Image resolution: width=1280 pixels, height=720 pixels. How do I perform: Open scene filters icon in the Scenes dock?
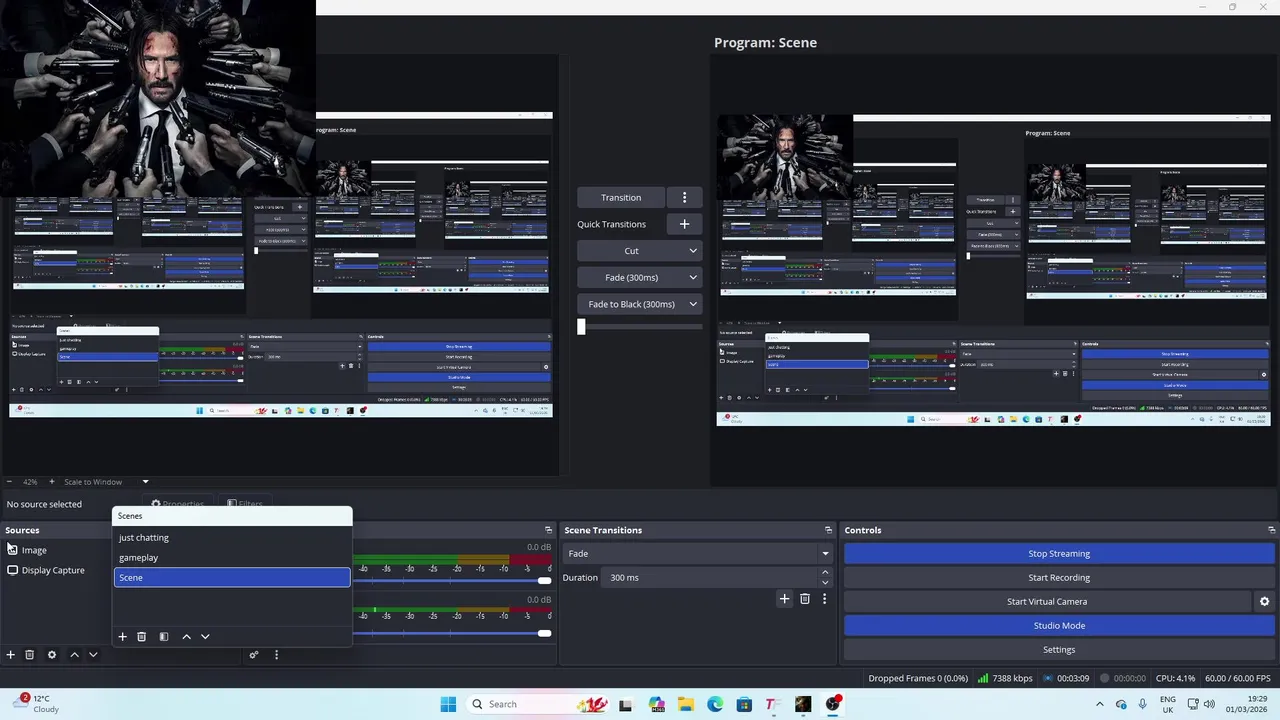point(164,636)
